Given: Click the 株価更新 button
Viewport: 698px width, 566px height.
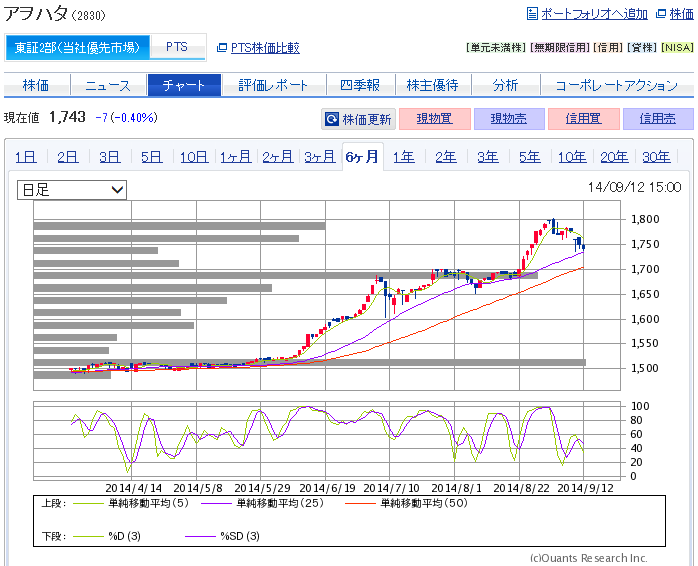Looking at the screenshot, I should click(358, 119).
